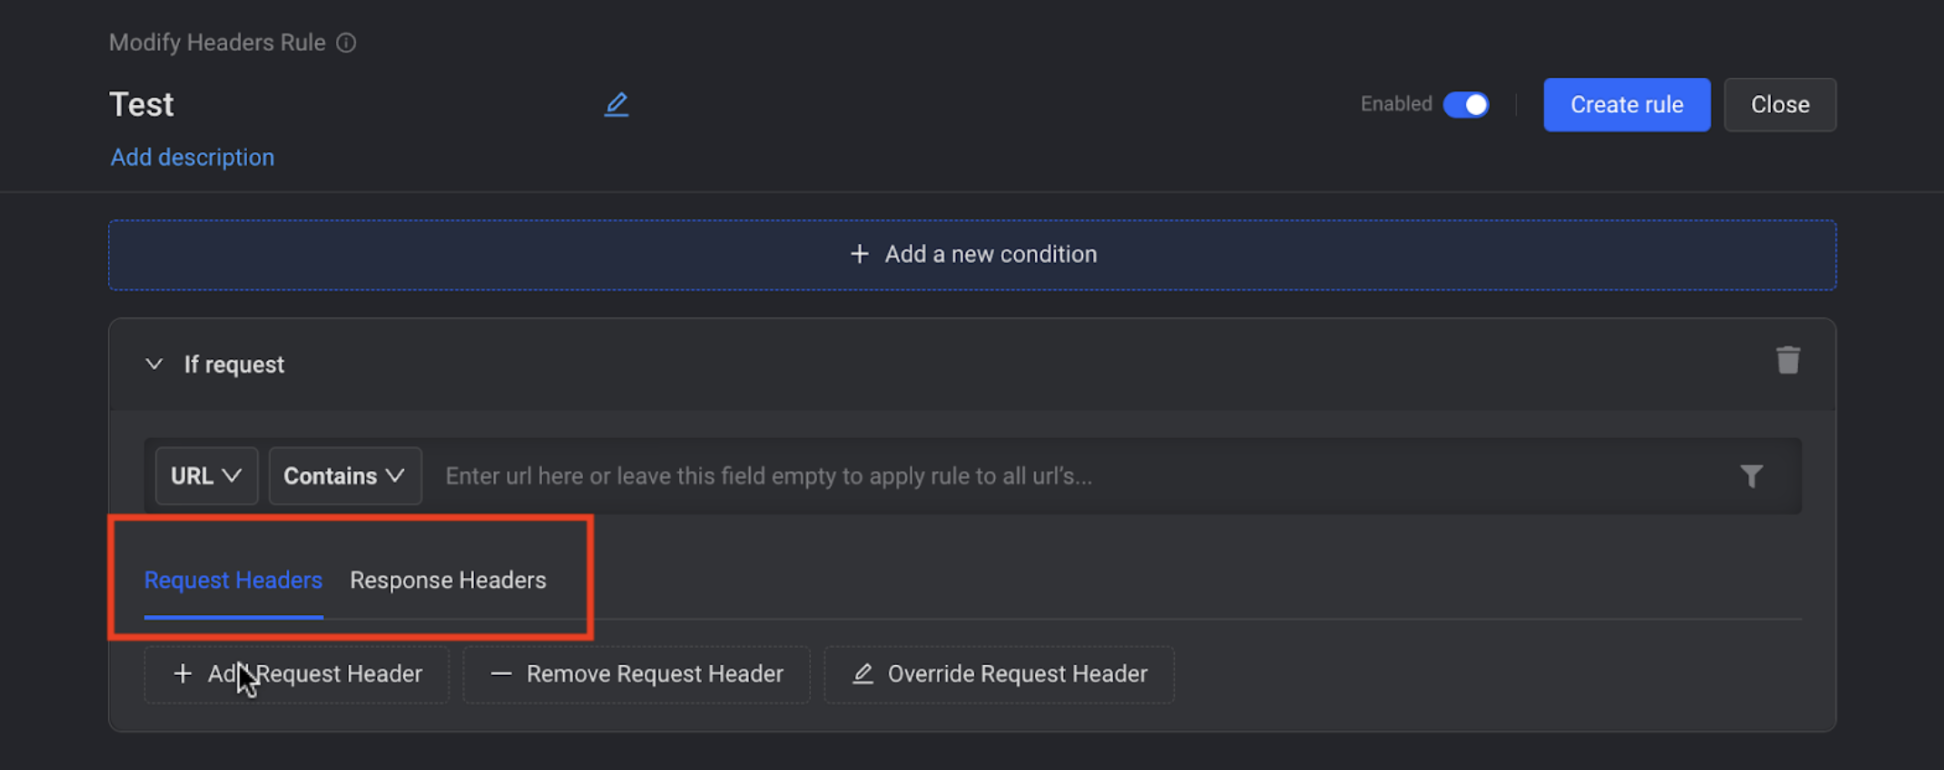This screenshot has width=1944, height=770.
Task: Click the Remove Request Header button
Action: click(x=637, y=674)
